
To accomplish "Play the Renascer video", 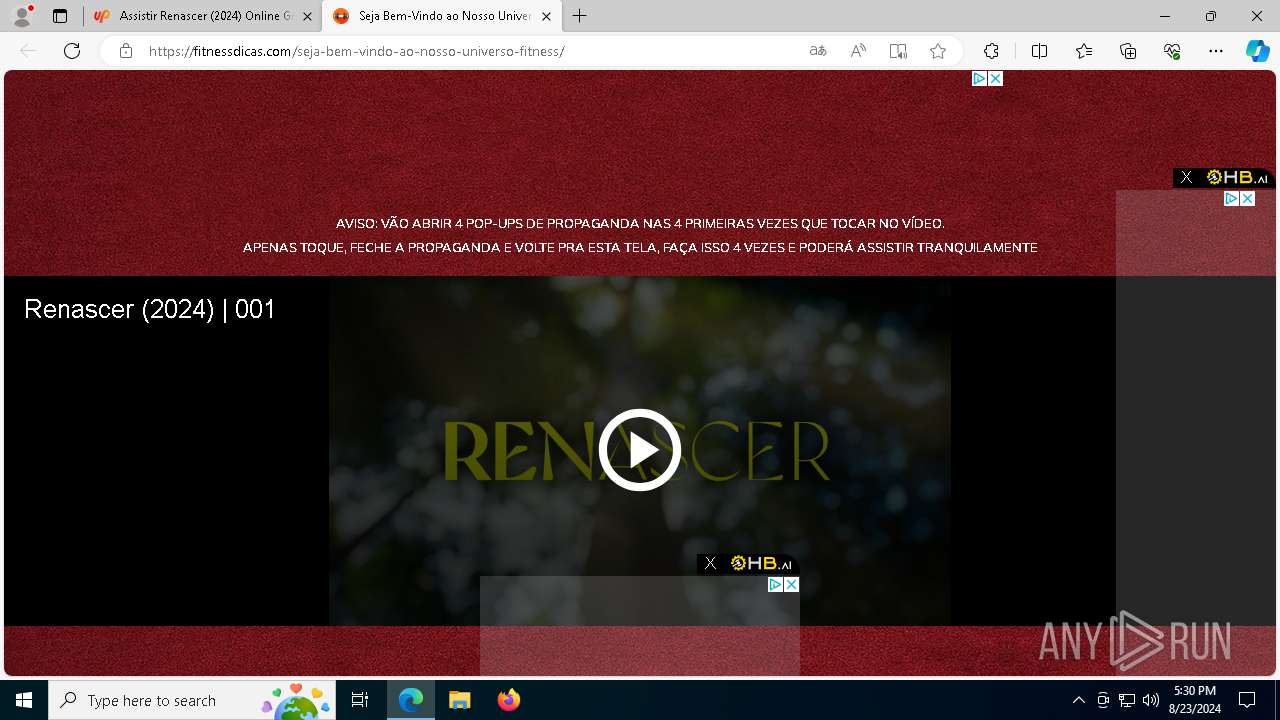I will click(640, 450).
